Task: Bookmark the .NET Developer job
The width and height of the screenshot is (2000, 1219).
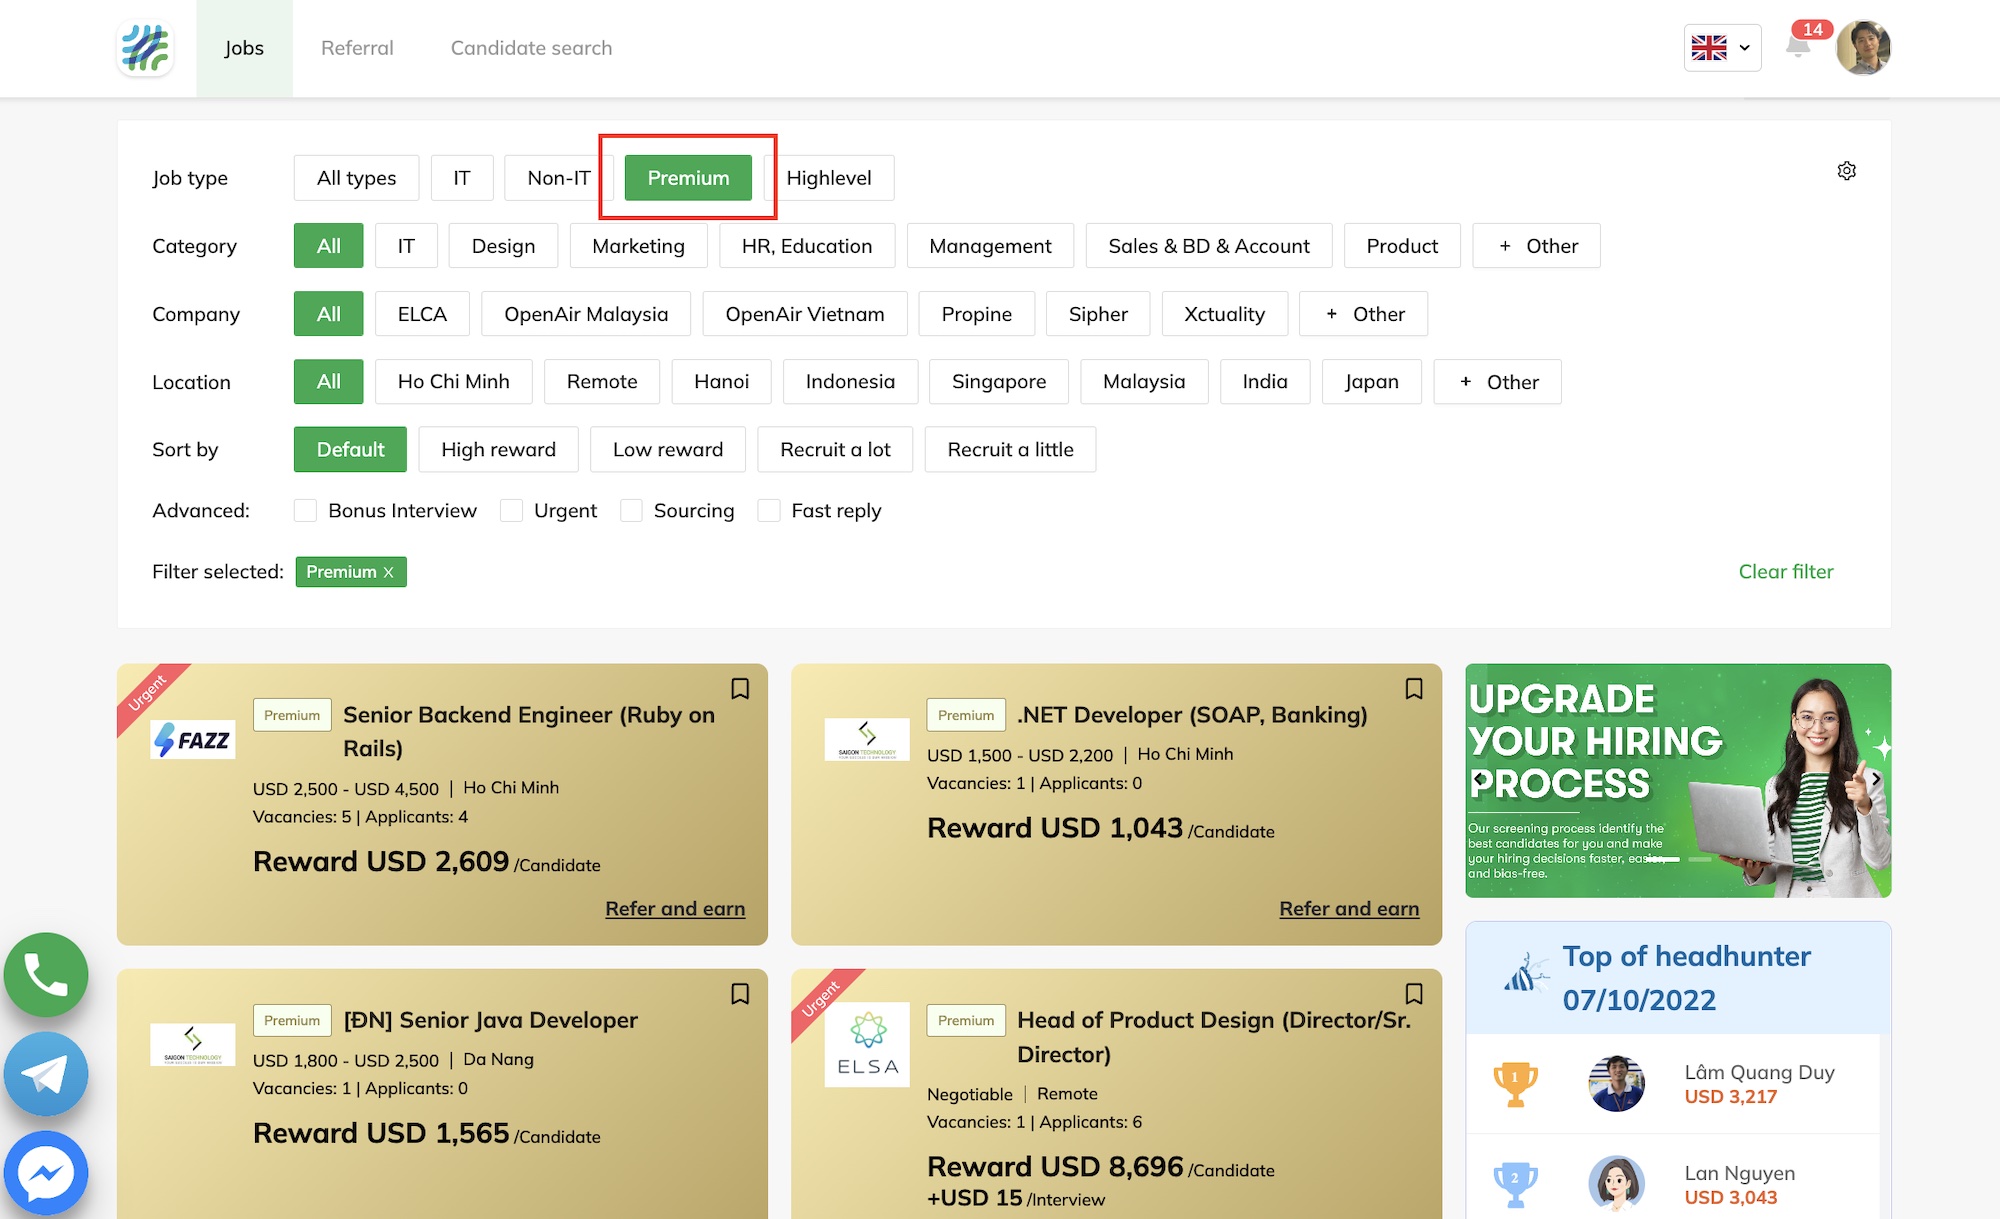Action: [1414, 689]
